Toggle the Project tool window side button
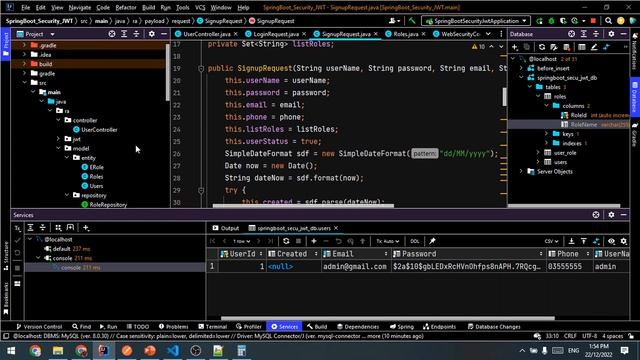This screenshot has height=360, width=640. 5,44
